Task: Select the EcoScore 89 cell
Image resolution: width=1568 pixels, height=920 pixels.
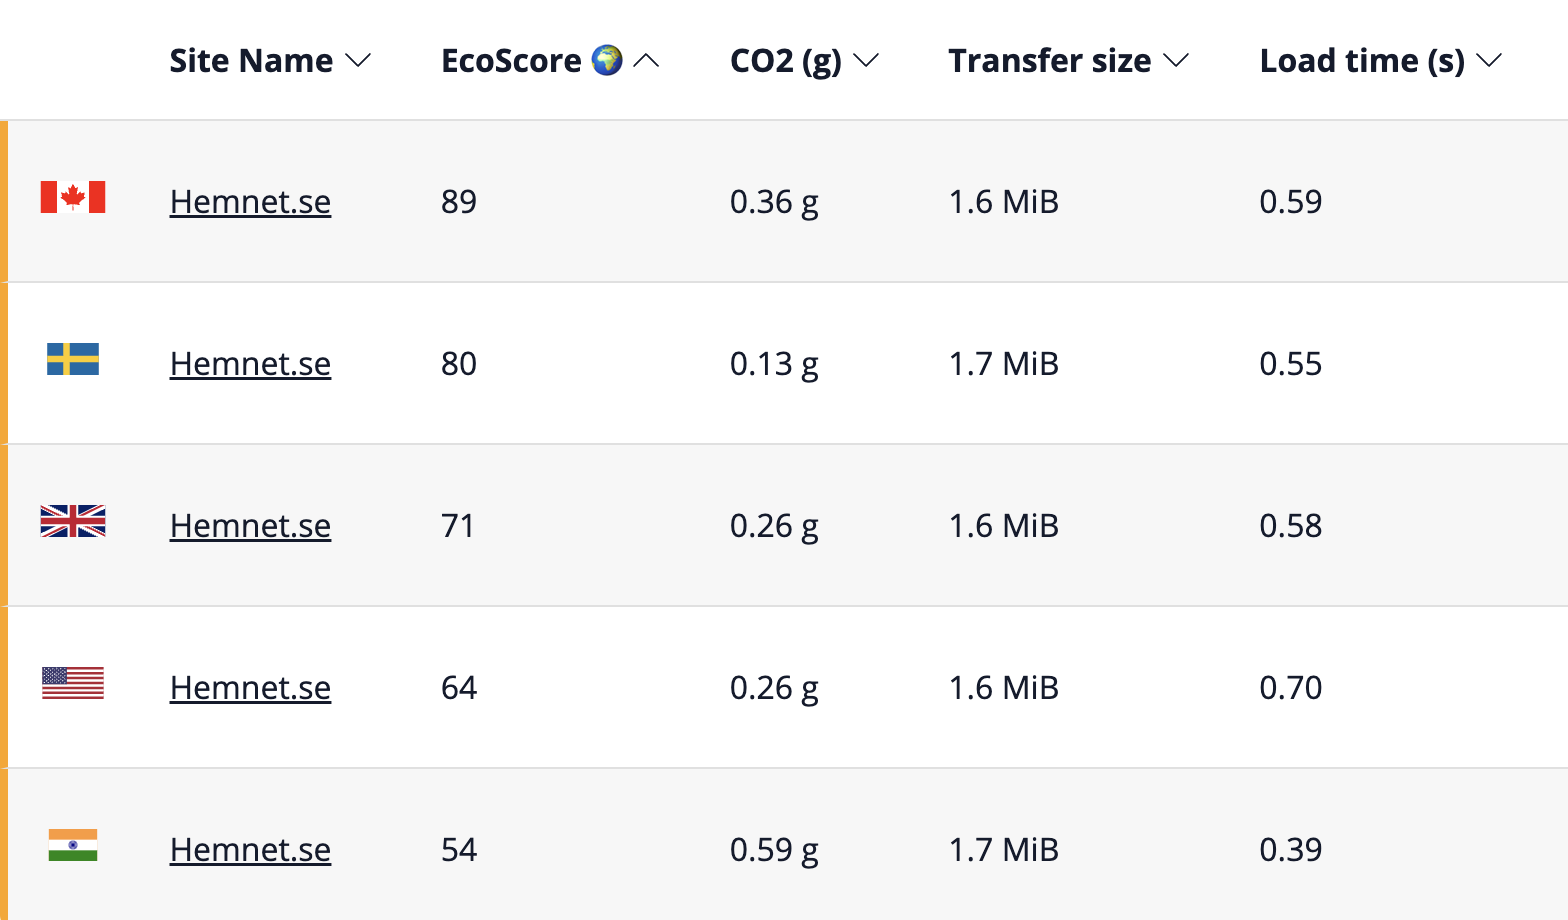Action: point(459,202)
